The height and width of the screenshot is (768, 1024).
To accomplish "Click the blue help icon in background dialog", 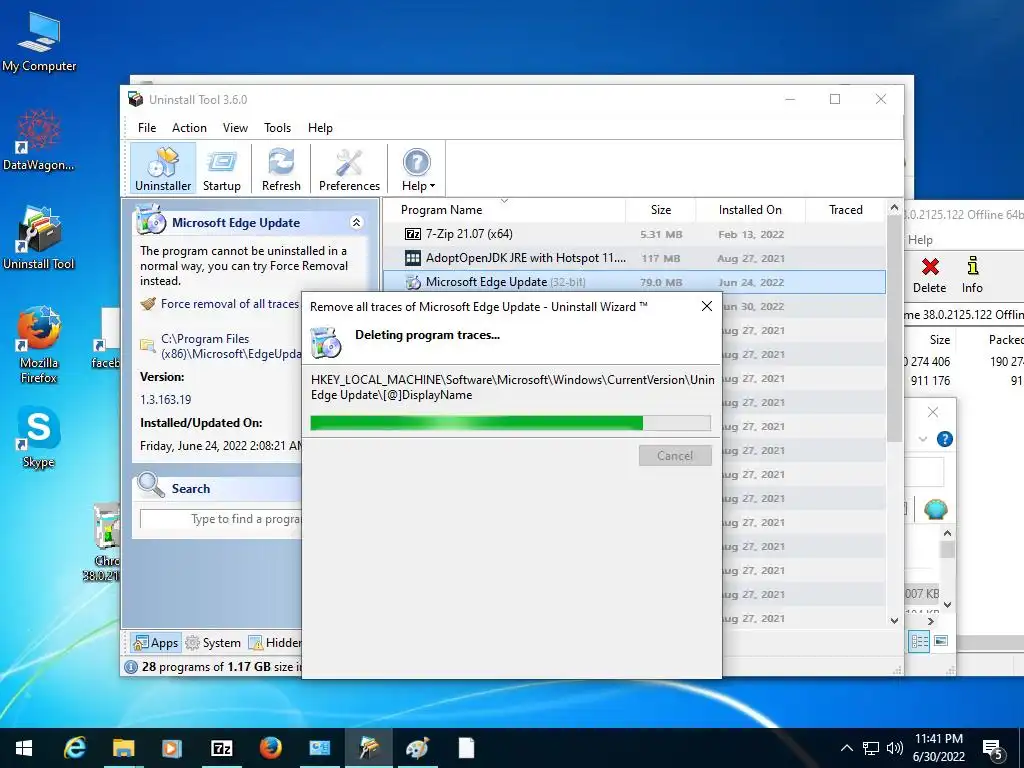I will click(944, 439).
